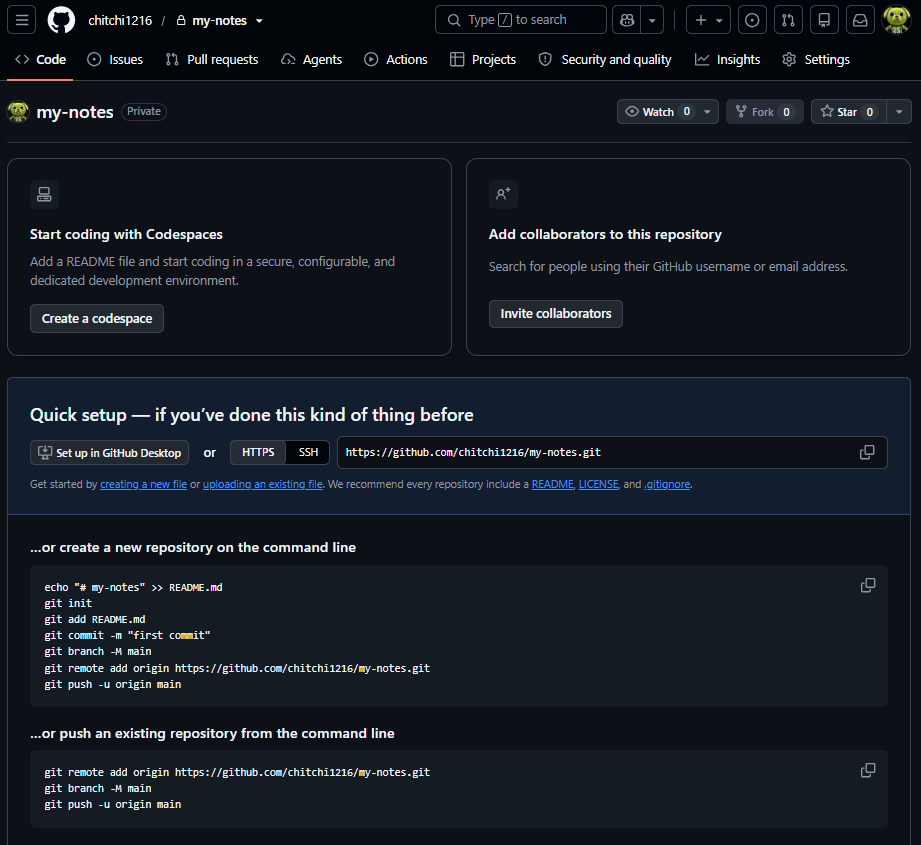Open the Actions tab
Screen dimensions: 921x845
pyautogui.click(x=396, y=59)
